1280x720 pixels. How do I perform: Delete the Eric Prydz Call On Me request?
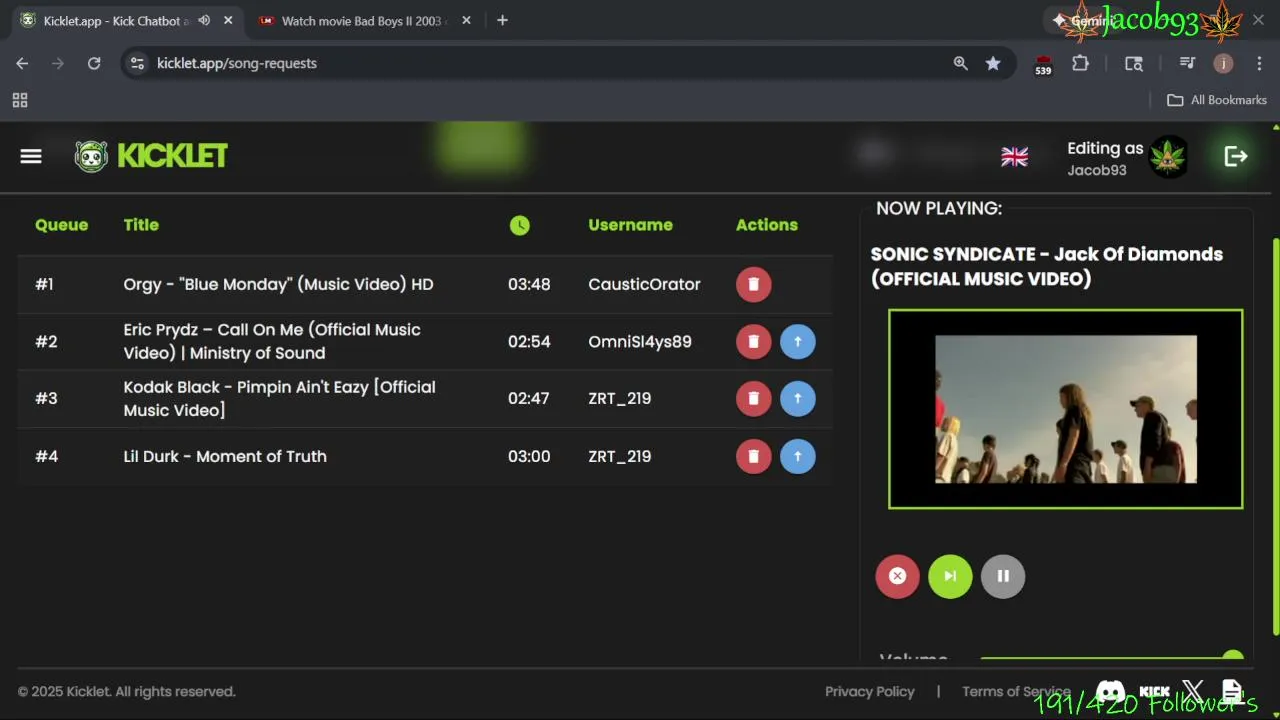(x=754, y=341)
